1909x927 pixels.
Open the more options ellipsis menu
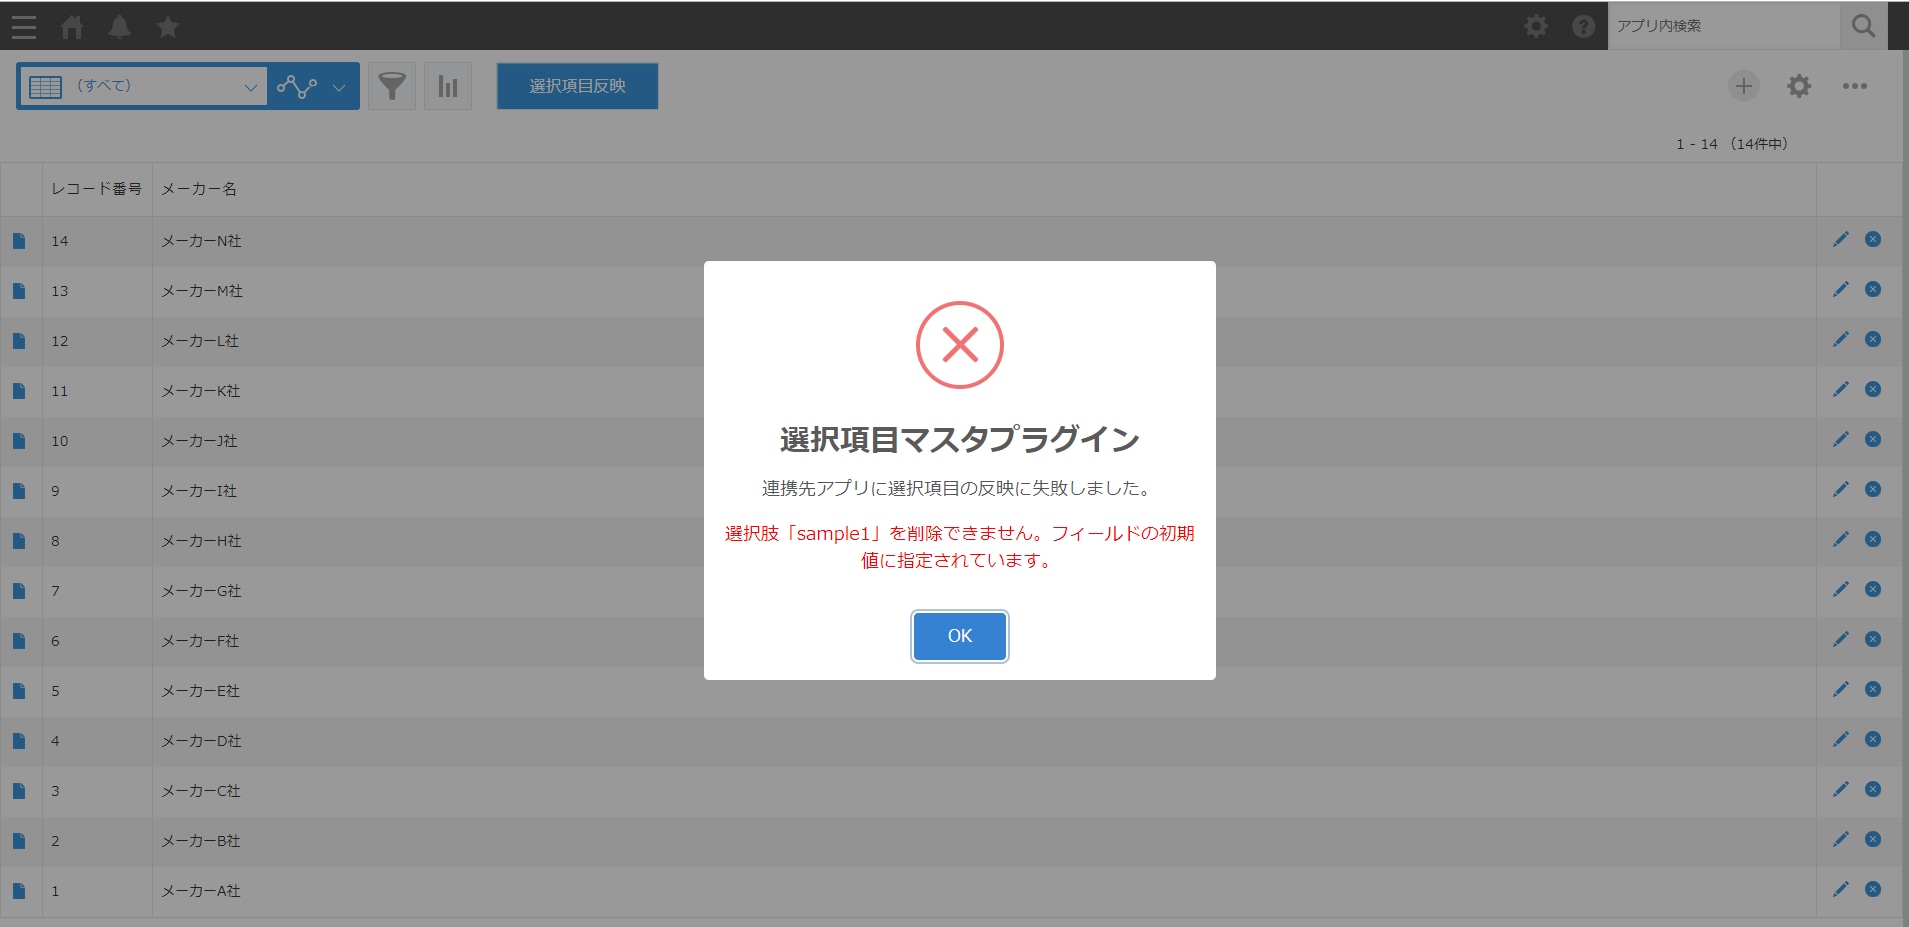[x=1857, y=86]
